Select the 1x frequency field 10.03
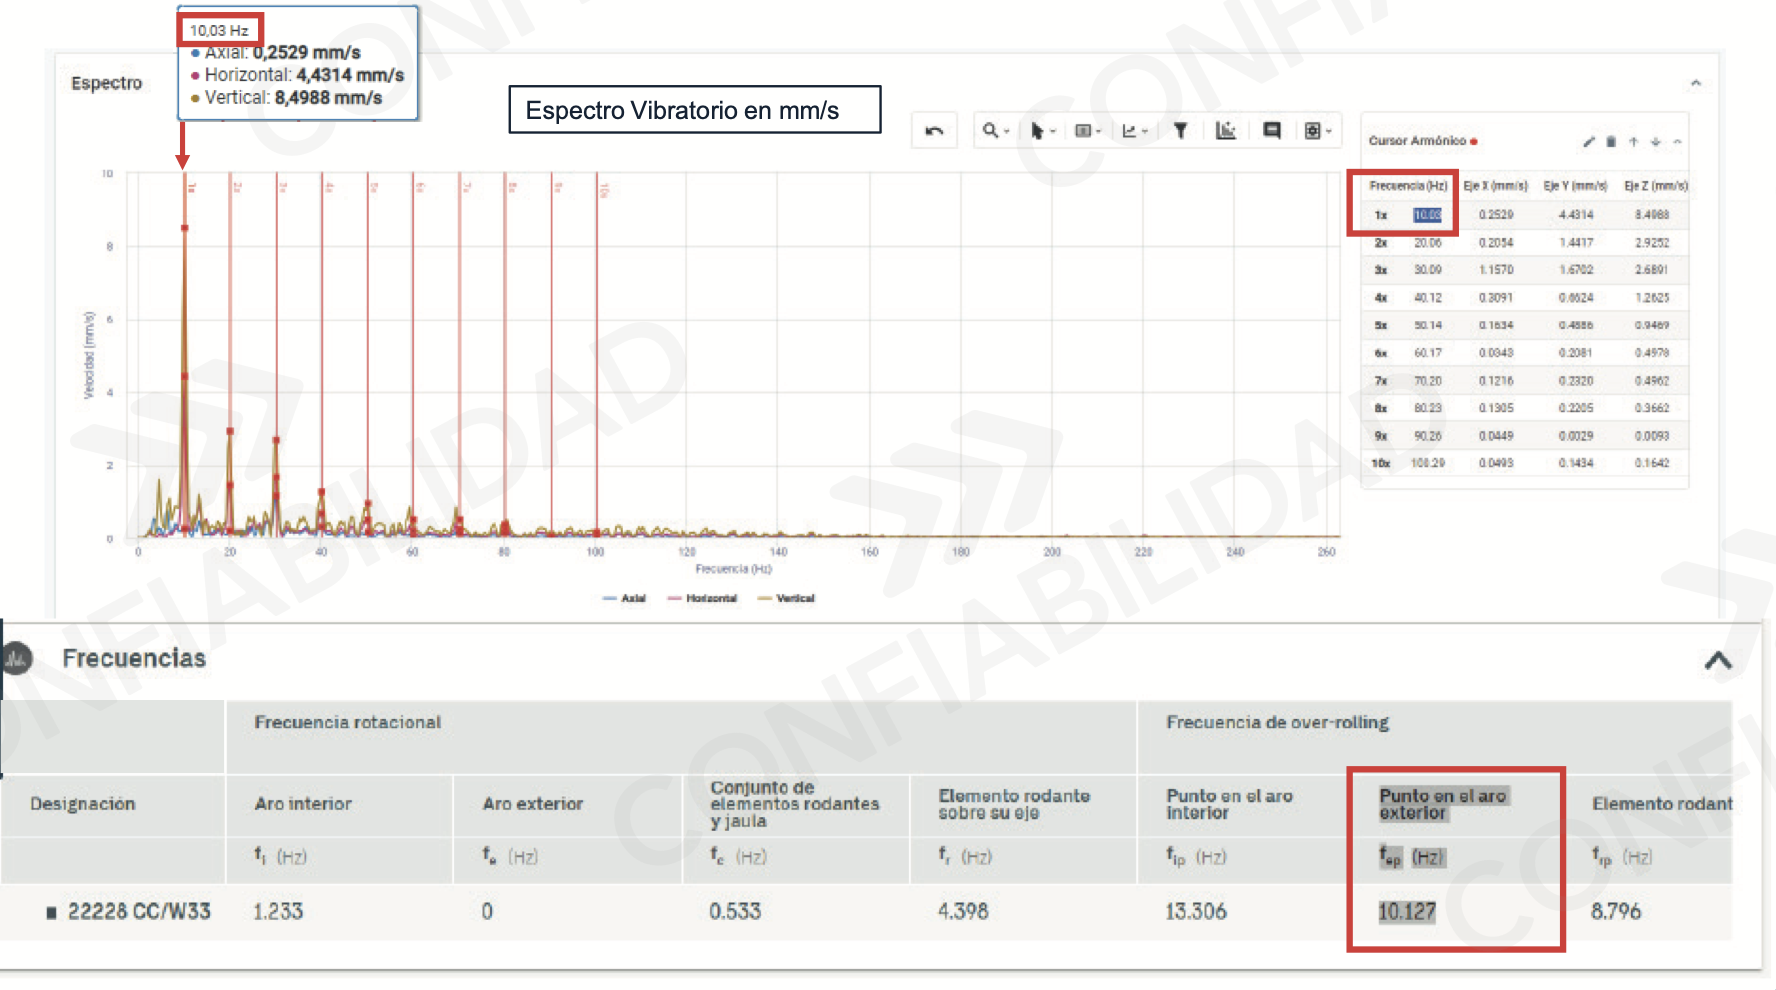This screenshot has height=990, width=1776. (1427, 215)
